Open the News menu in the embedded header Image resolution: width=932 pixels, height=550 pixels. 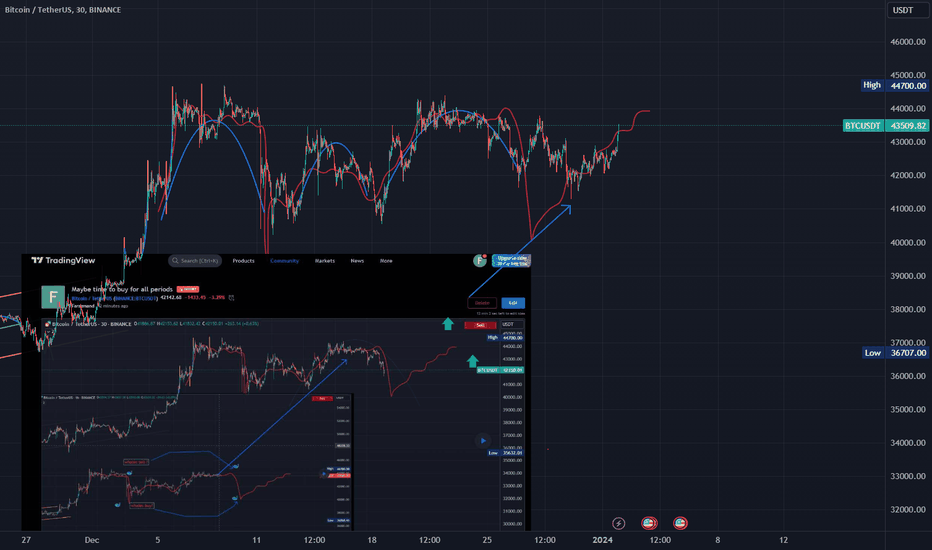357,261
